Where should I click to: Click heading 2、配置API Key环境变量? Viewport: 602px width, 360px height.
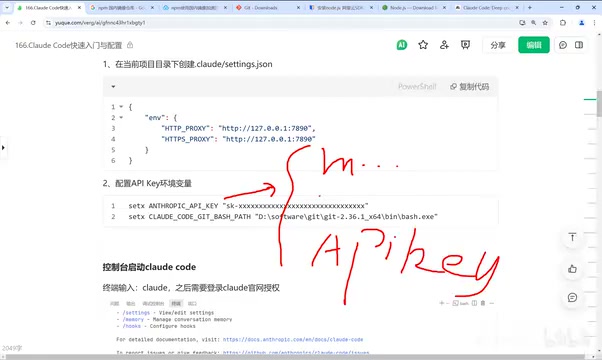[147, 183]
